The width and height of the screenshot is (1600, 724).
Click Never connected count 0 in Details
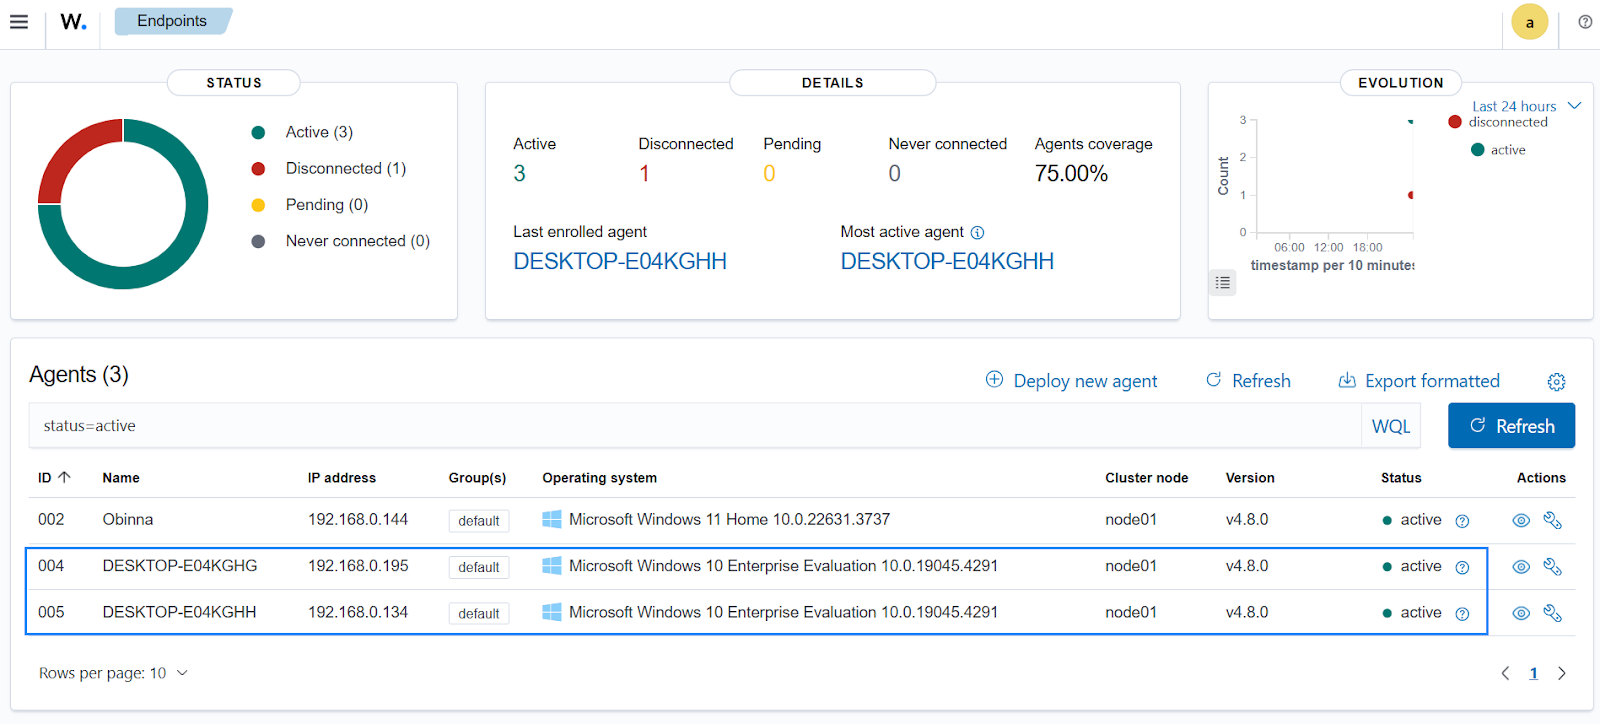(x=895, y=174)
